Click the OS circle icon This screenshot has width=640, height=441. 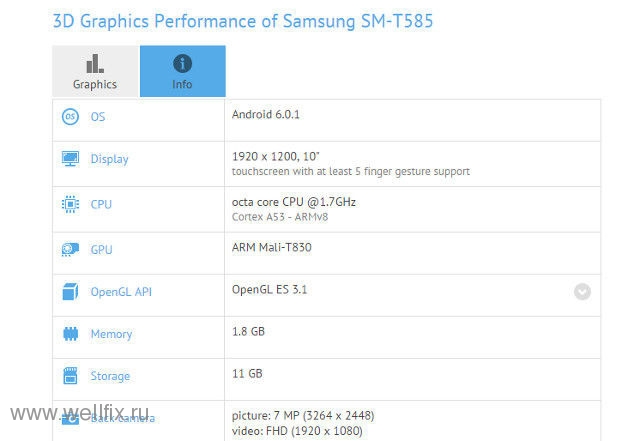tap(70, 116)
